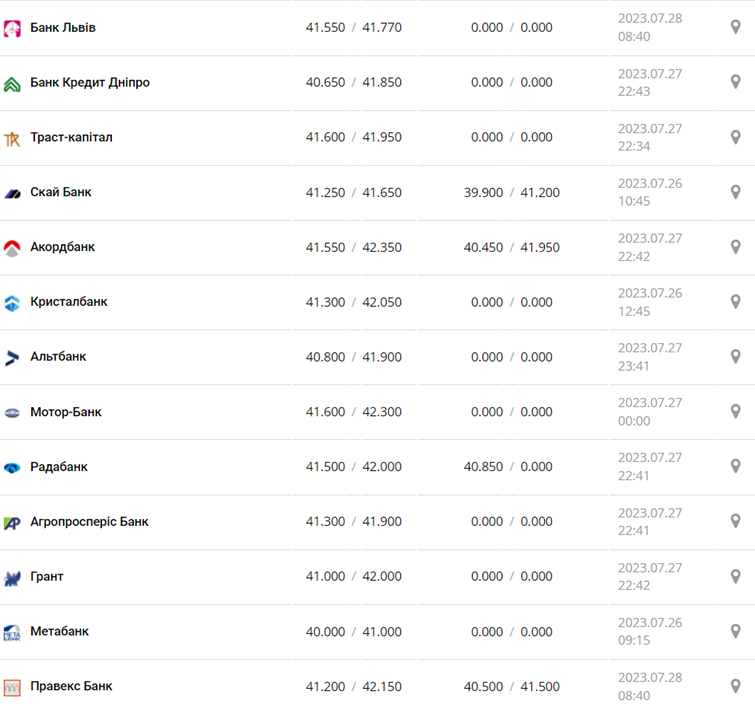This screenshot has height=704, width=755.
Task: Open the Банк Львів link
Action: [x=63, y=27]
